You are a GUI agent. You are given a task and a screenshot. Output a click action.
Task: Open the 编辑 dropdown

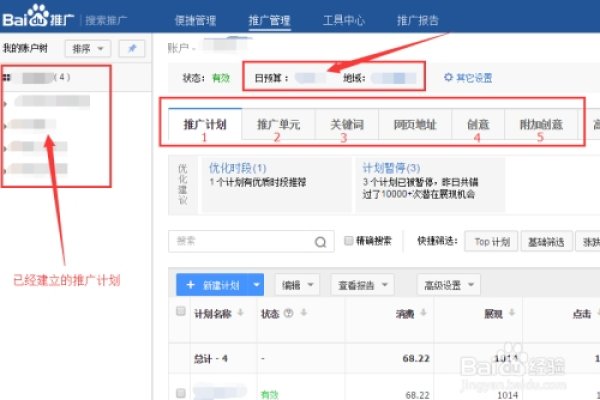click(x=297, y=285)
